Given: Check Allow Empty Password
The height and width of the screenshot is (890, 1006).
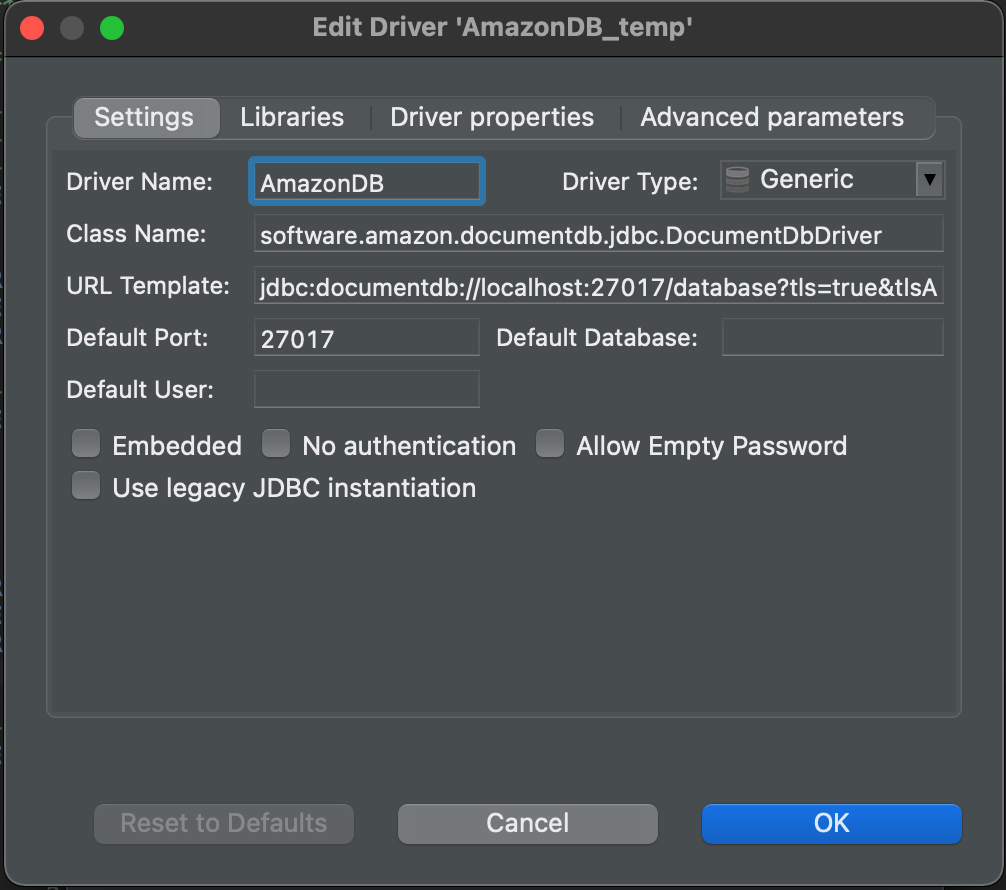Looking at the screenshot, I should coord(550,443).
